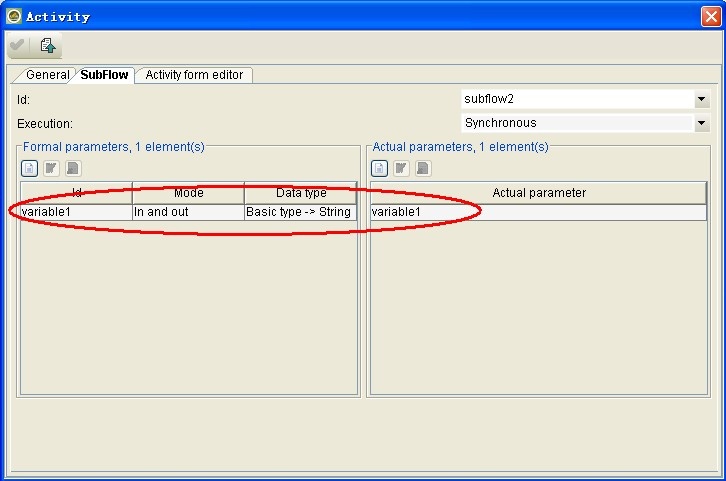
Task: Add new formal parameter icon
Action: [x=29, y=168]
